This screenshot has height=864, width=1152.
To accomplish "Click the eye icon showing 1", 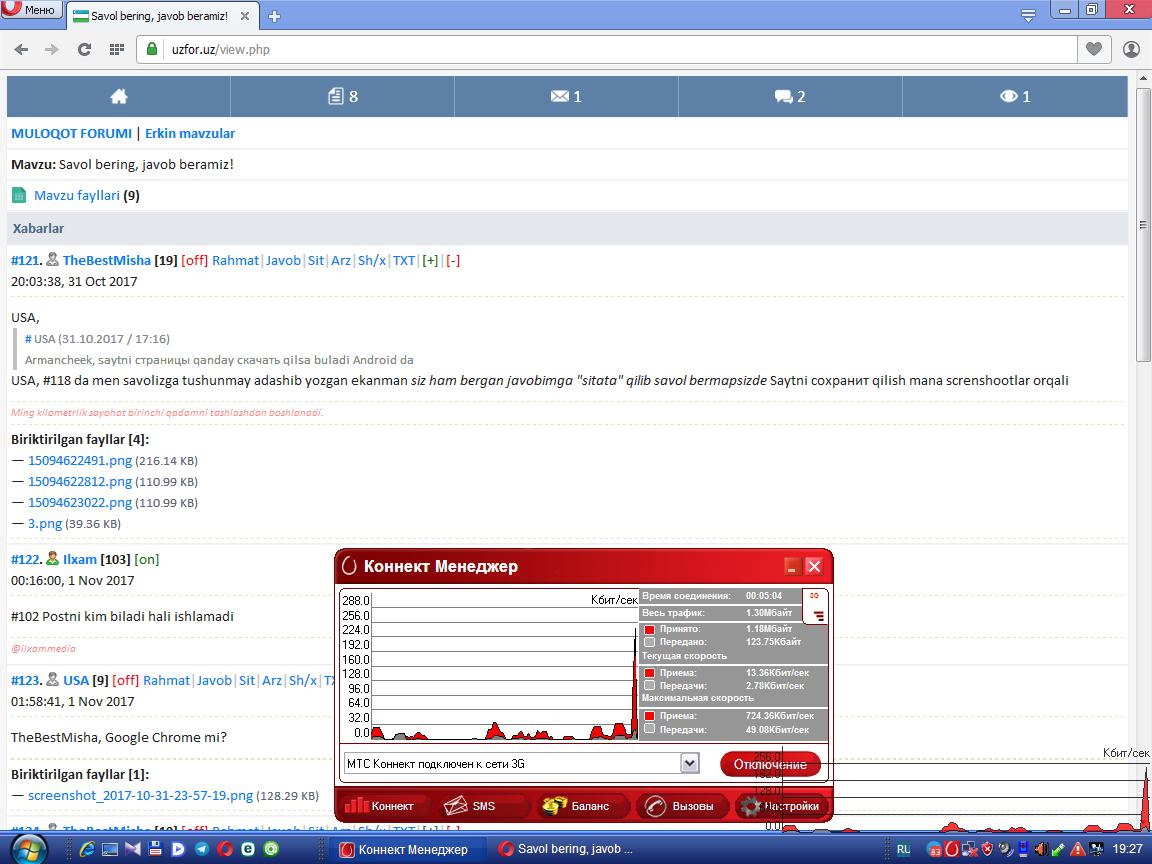I will point(1014,96).
